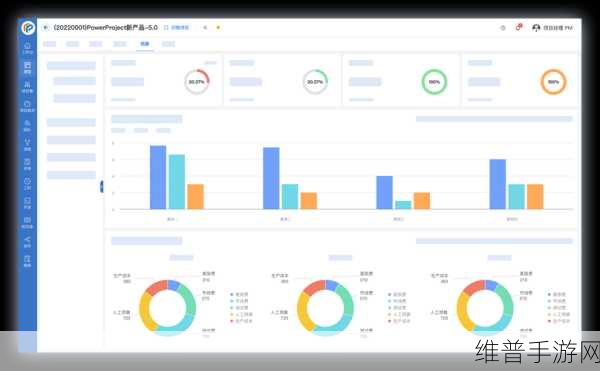This screenshot has height=371, width=600.
Task: Select the active underlined tab in the tab bar
Action: pos(145,44)
